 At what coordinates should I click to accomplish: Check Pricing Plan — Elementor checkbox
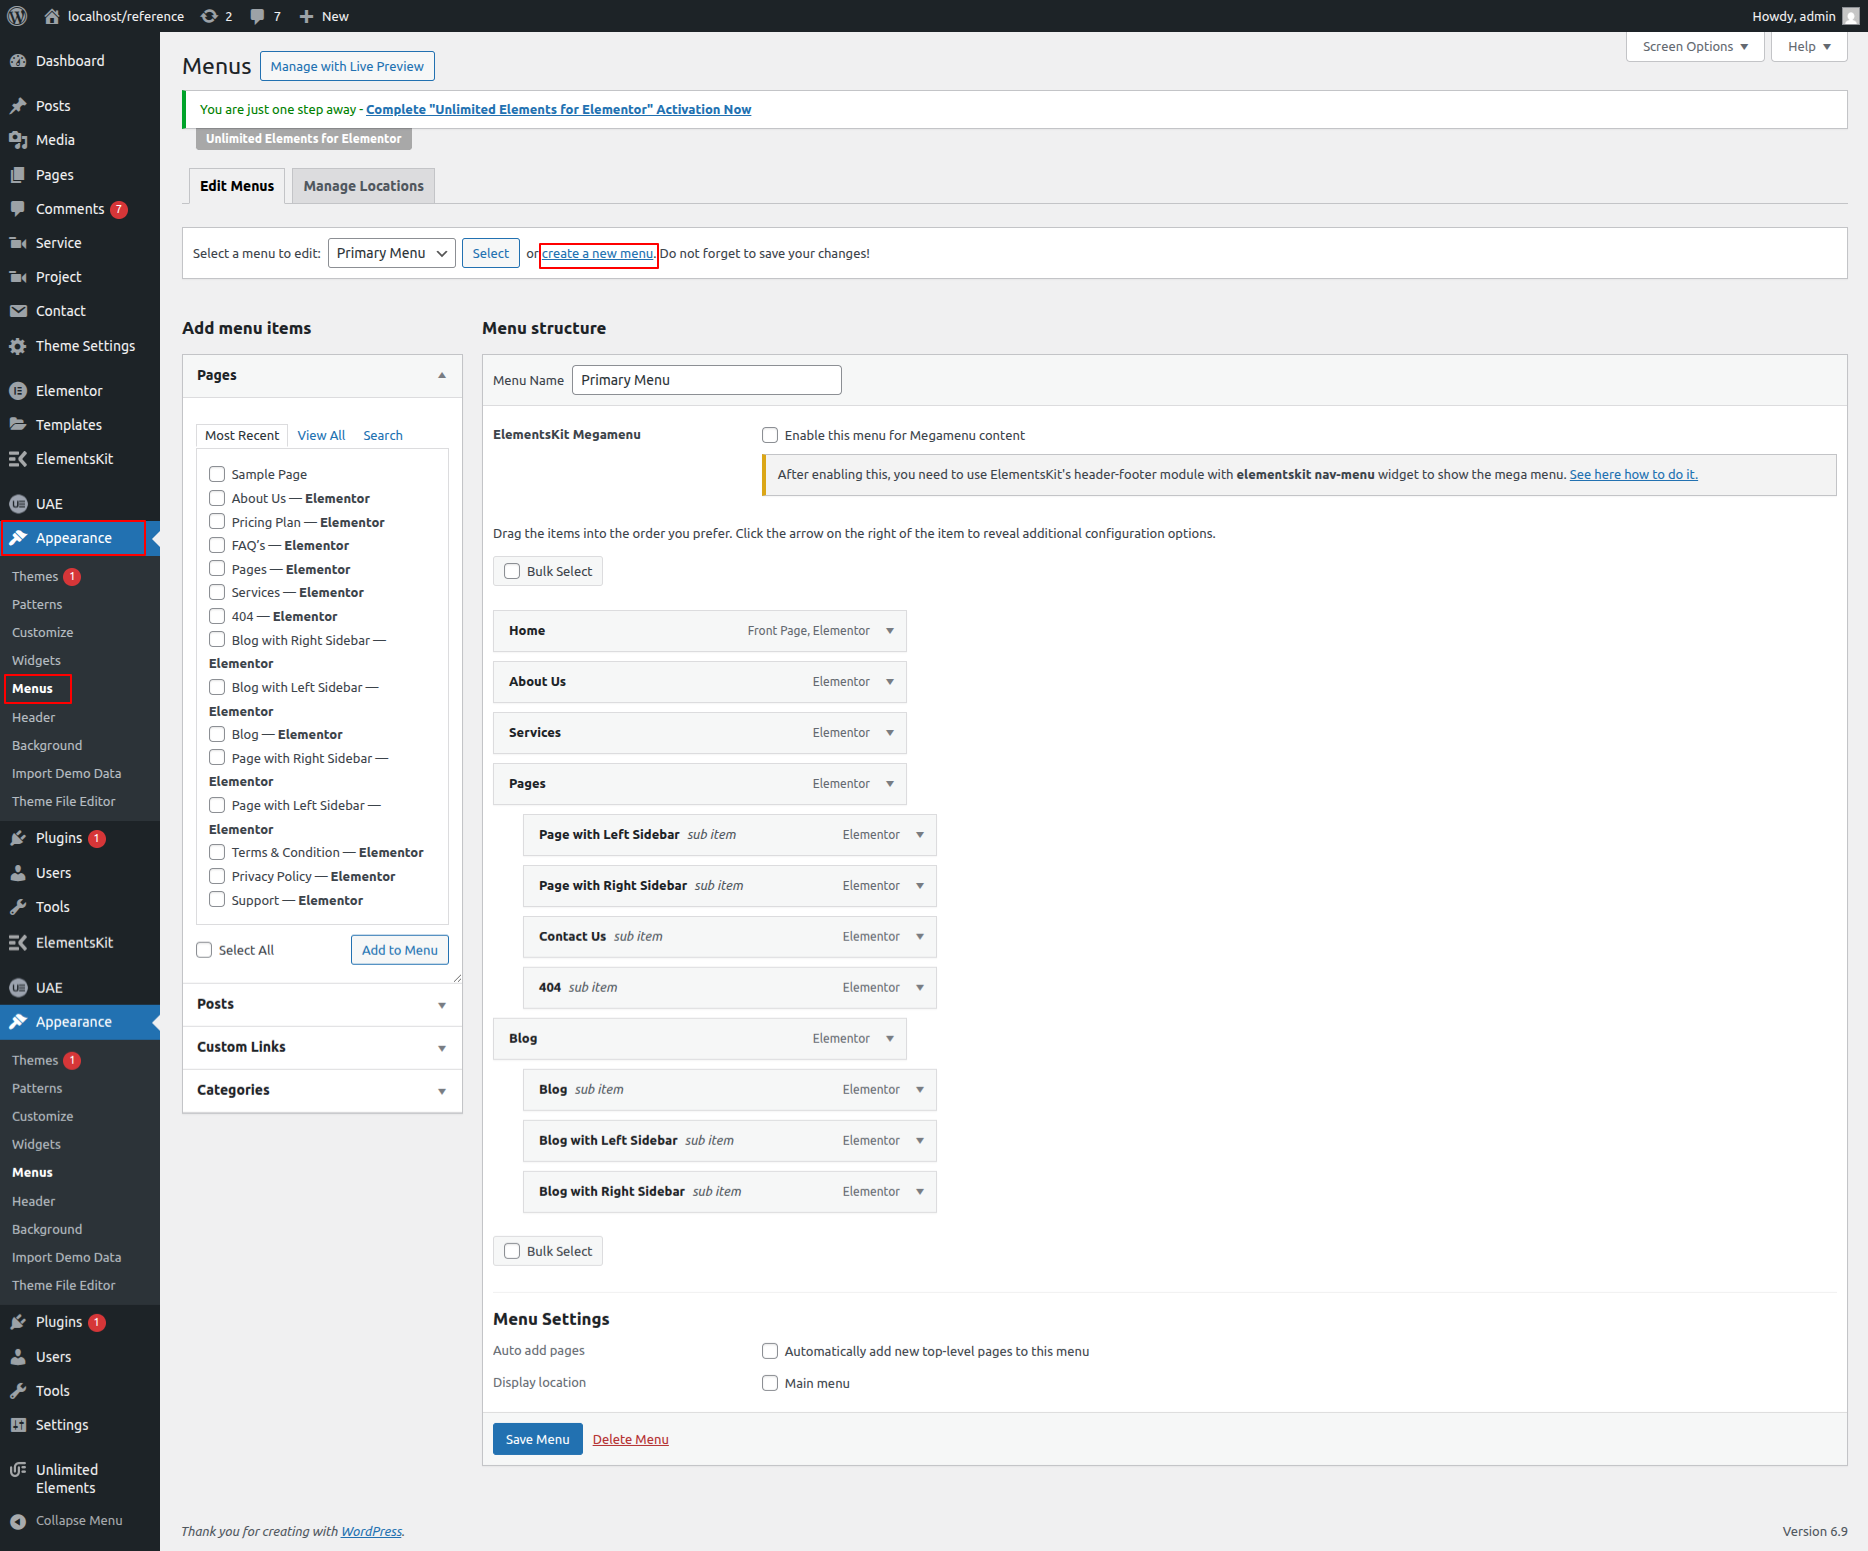217,522
